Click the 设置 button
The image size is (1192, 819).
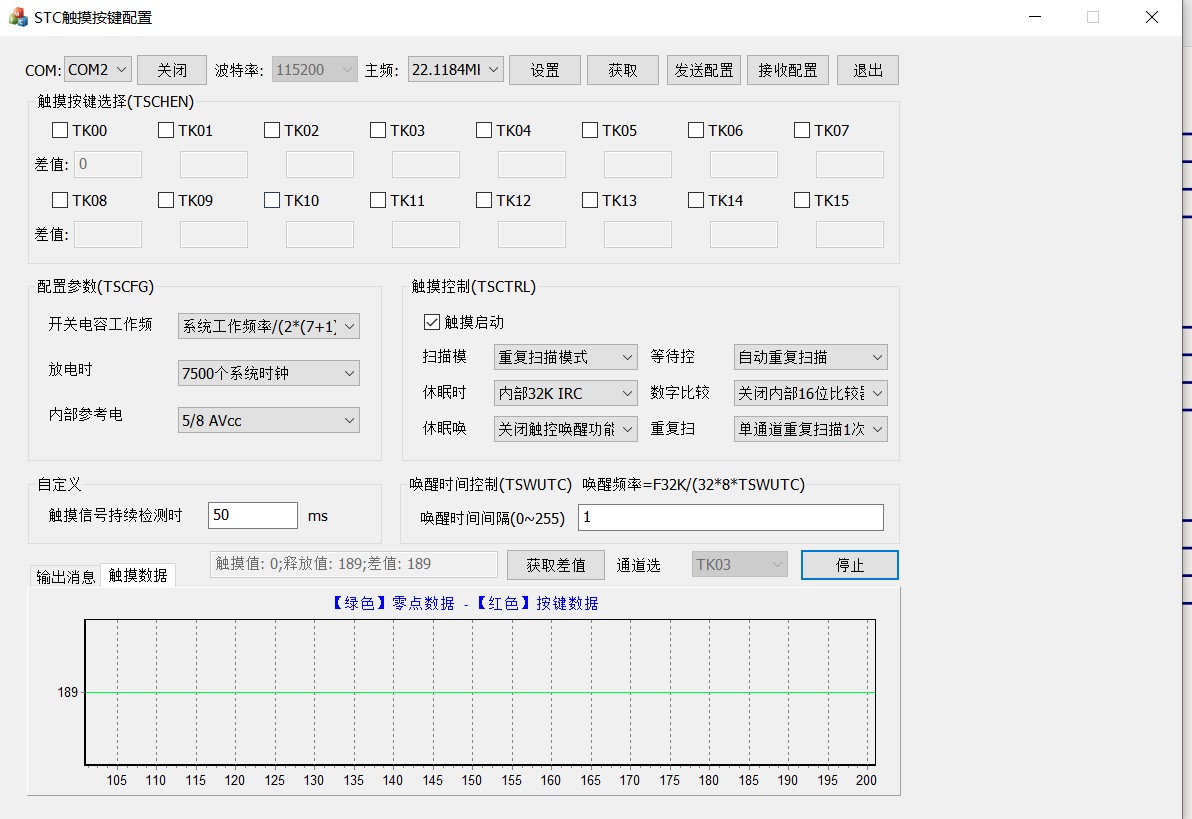[544, 69]
